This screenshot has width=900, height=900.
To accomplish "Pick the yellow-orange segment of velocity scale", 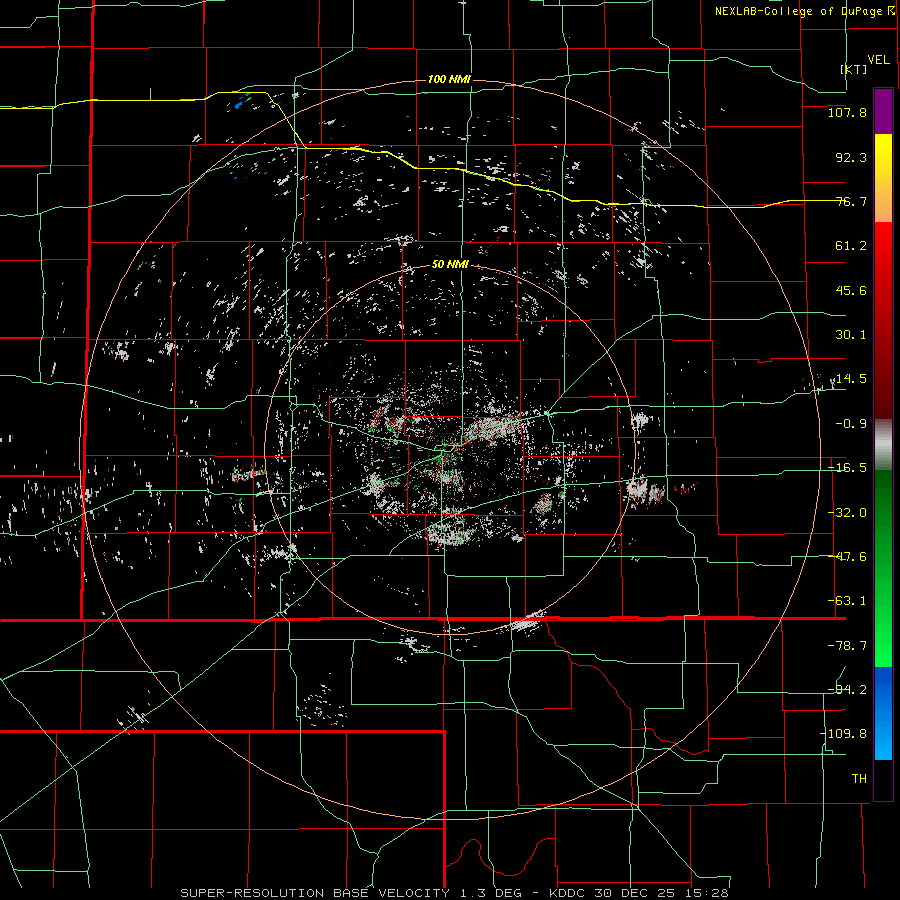I will pyautogui.click(x=883, y=178).
